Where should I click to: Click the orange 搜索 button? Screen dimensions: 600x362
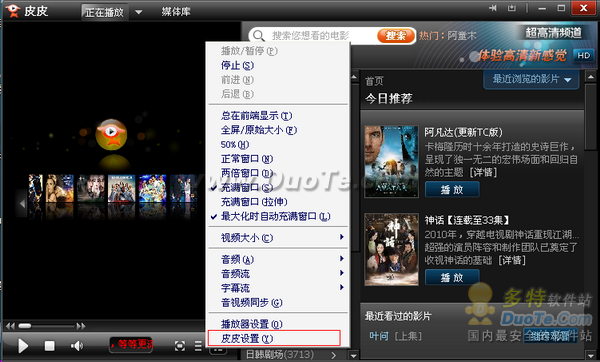tap(396, 36)
